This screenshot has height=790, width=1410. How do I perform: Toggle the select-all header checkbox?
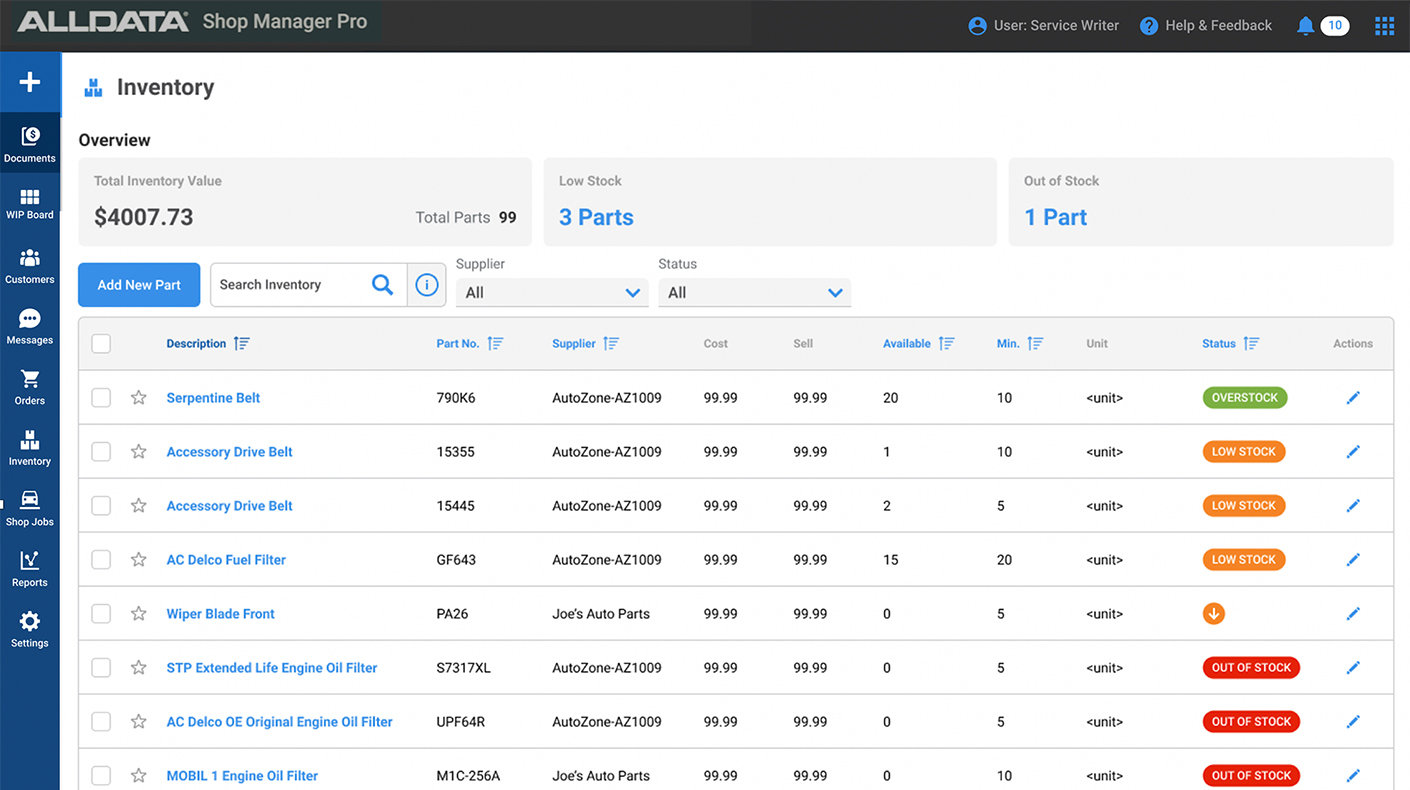coord(101,344)
